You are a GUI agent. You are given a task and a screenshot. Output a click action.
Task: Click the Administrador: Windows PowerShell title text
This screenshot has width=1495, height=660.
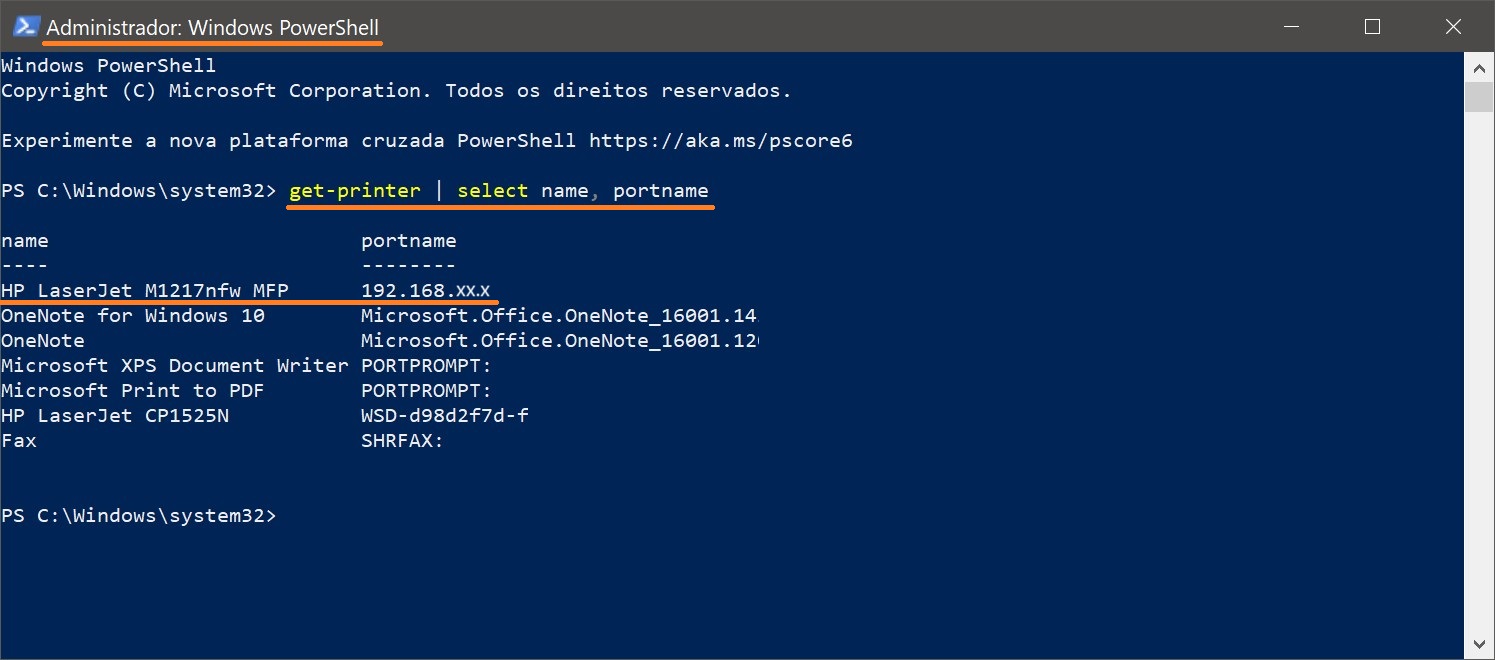coord(213,28)
